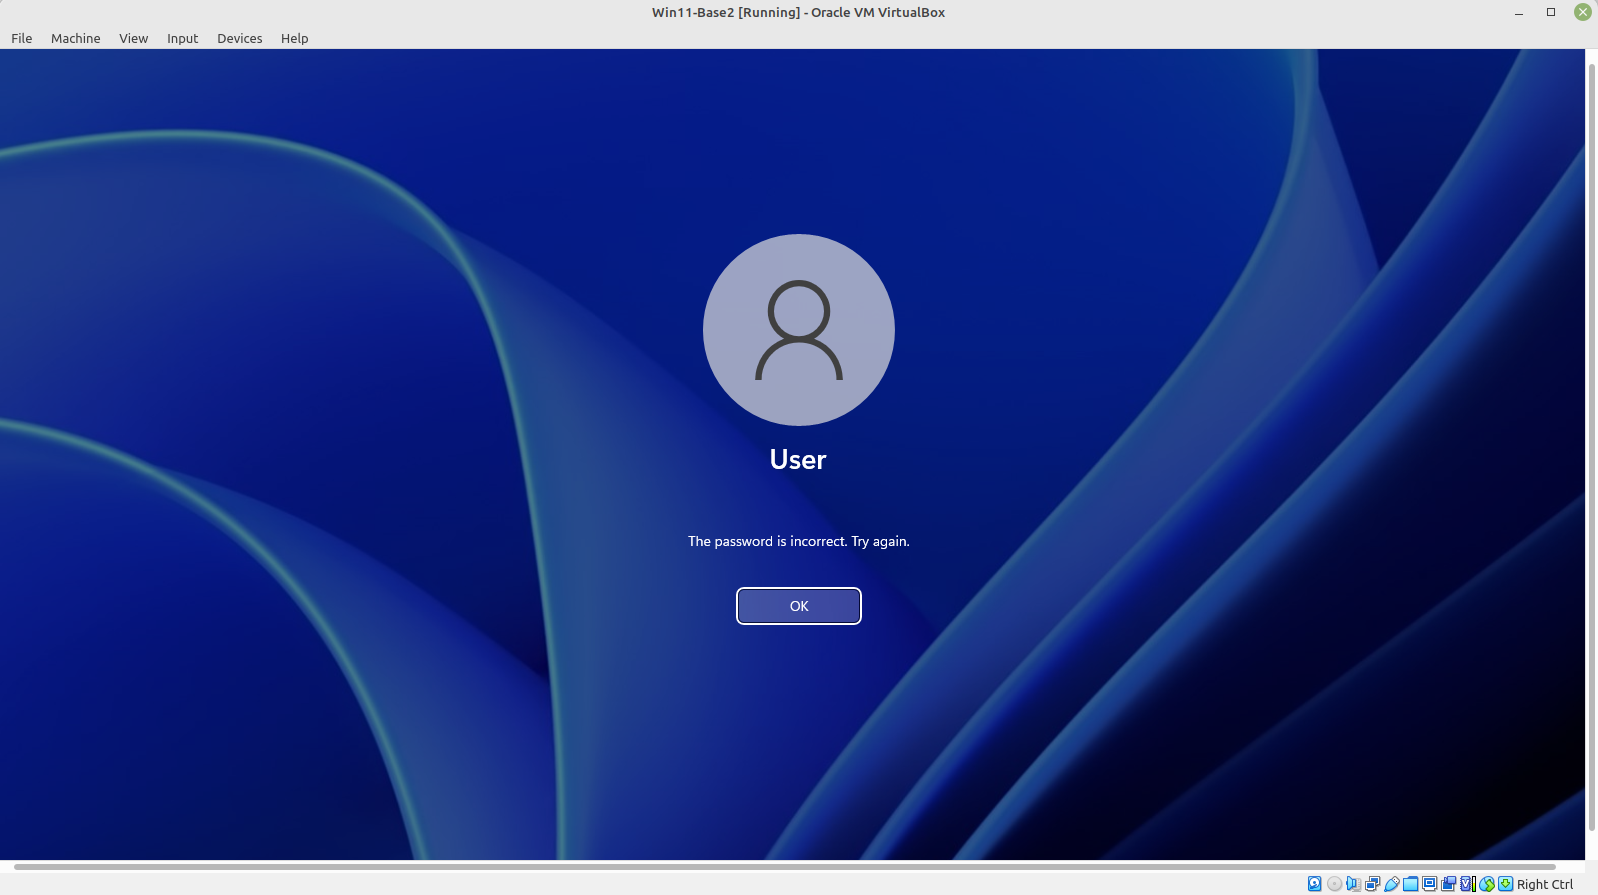1598x895 pixels.
Task: Click the user avatar picture
Action: click(799, 330)
